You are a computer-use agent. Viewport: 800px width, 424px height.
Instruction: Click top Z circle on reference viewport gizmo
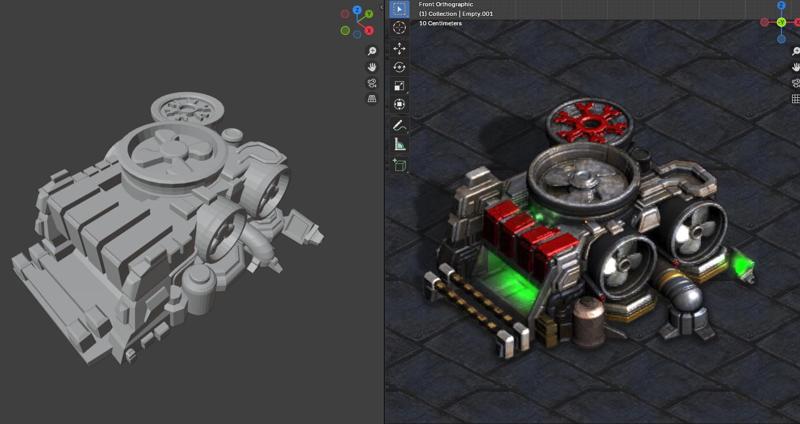pos(781,6)
